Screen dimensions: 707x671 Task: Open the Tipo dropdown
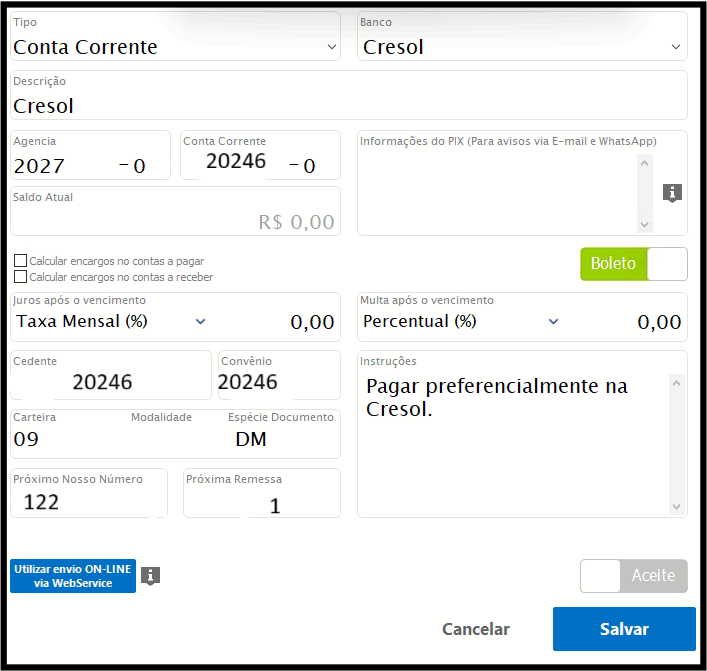(176, 46)
